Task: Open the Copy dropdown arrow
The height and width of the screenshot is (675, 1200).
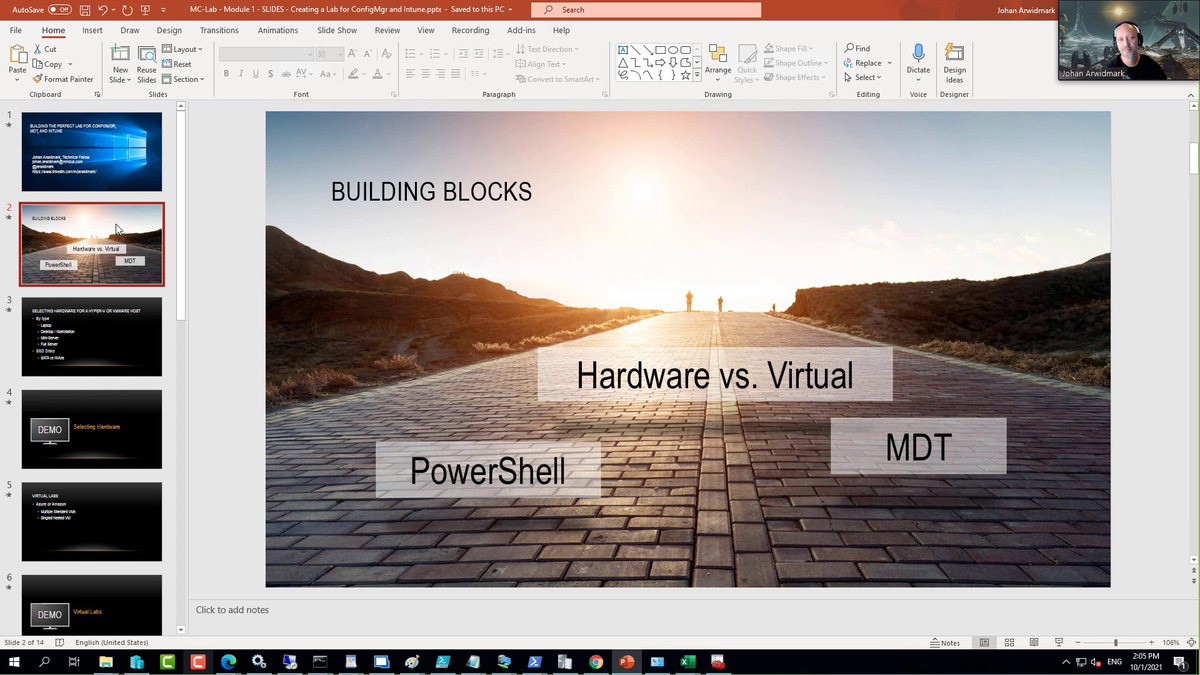Action: (x=70, y=64)
